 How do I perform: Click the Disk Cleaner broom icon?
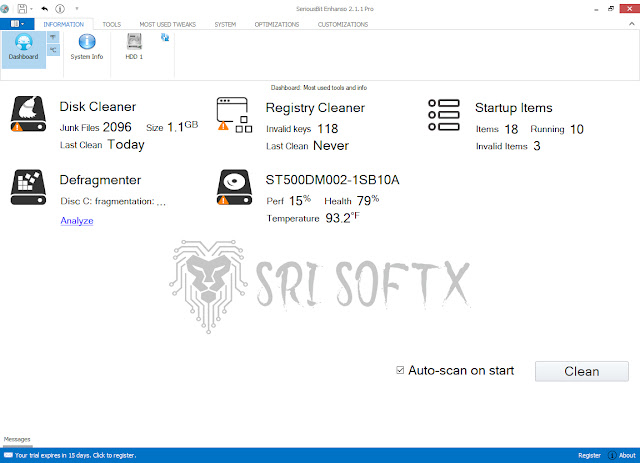point(28,114)
